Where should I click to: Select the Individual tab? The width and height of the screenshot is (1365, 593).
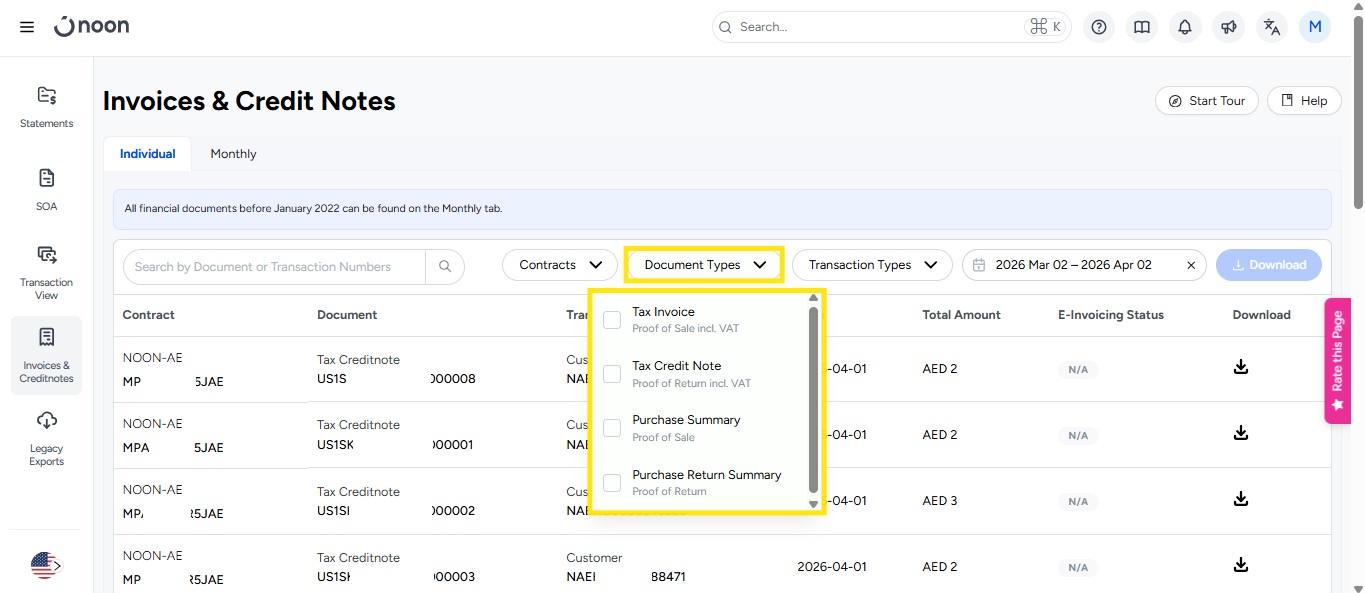[x=147, y=154]
